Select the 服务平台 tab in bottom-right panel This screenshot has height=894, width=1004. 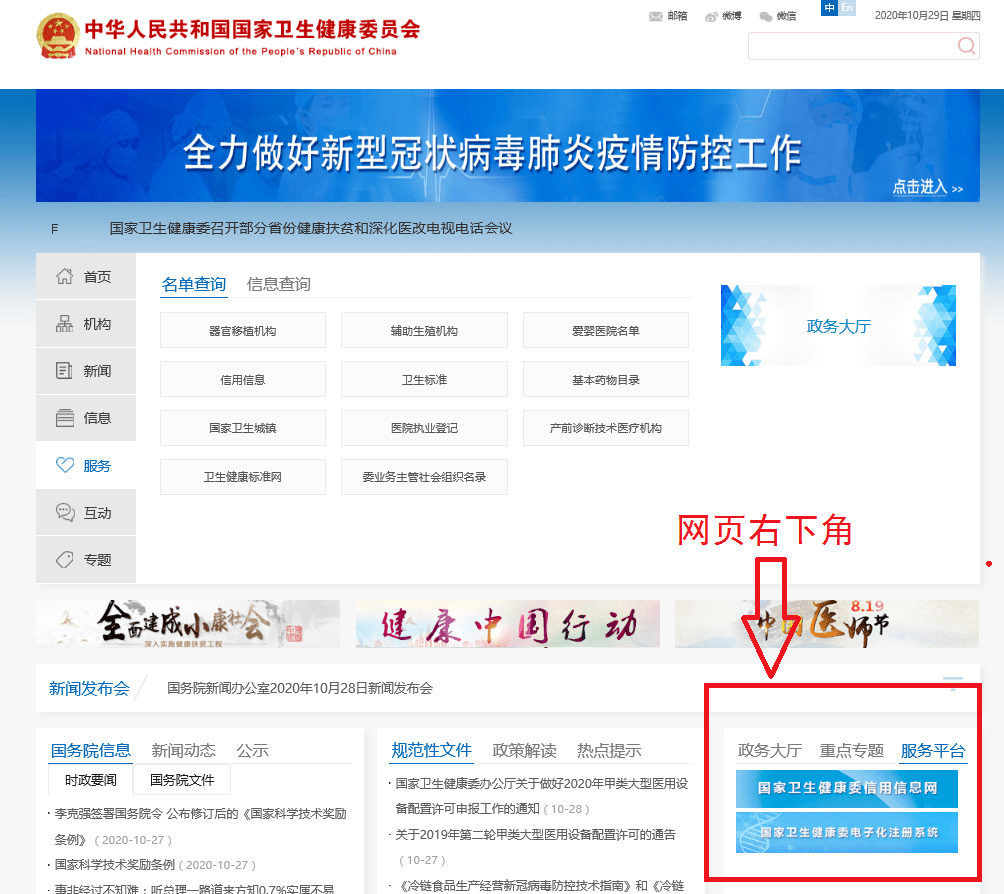pos(932,751)
